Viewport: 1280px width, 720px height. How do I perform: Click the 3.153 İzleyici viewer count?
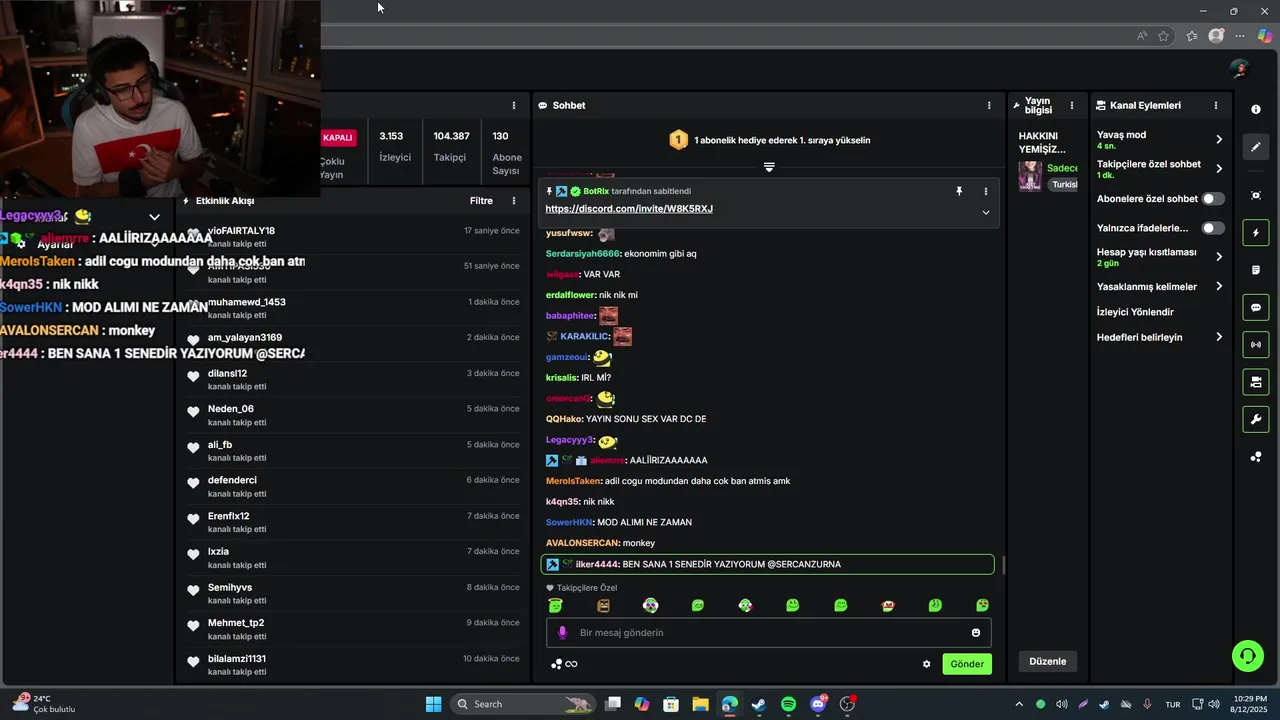point(394,146)
